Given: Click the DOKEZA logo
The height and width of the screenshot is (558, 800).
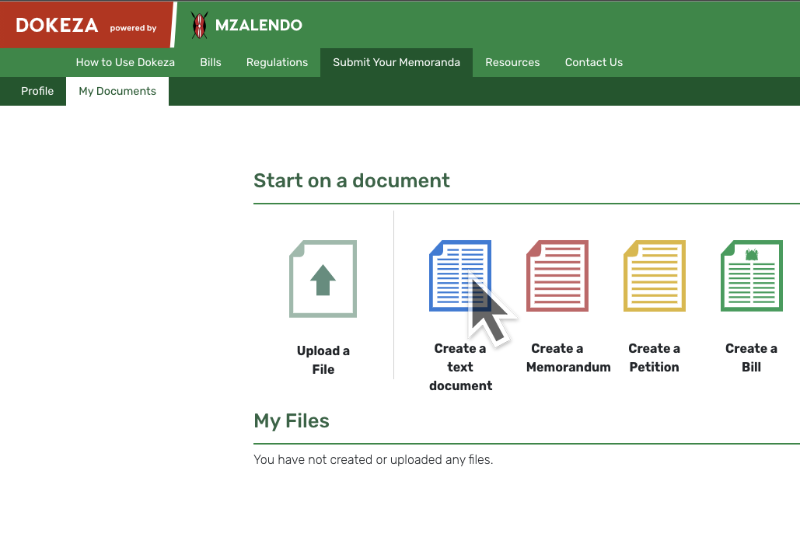Looking at the screenshot, I should click(58, 26).
